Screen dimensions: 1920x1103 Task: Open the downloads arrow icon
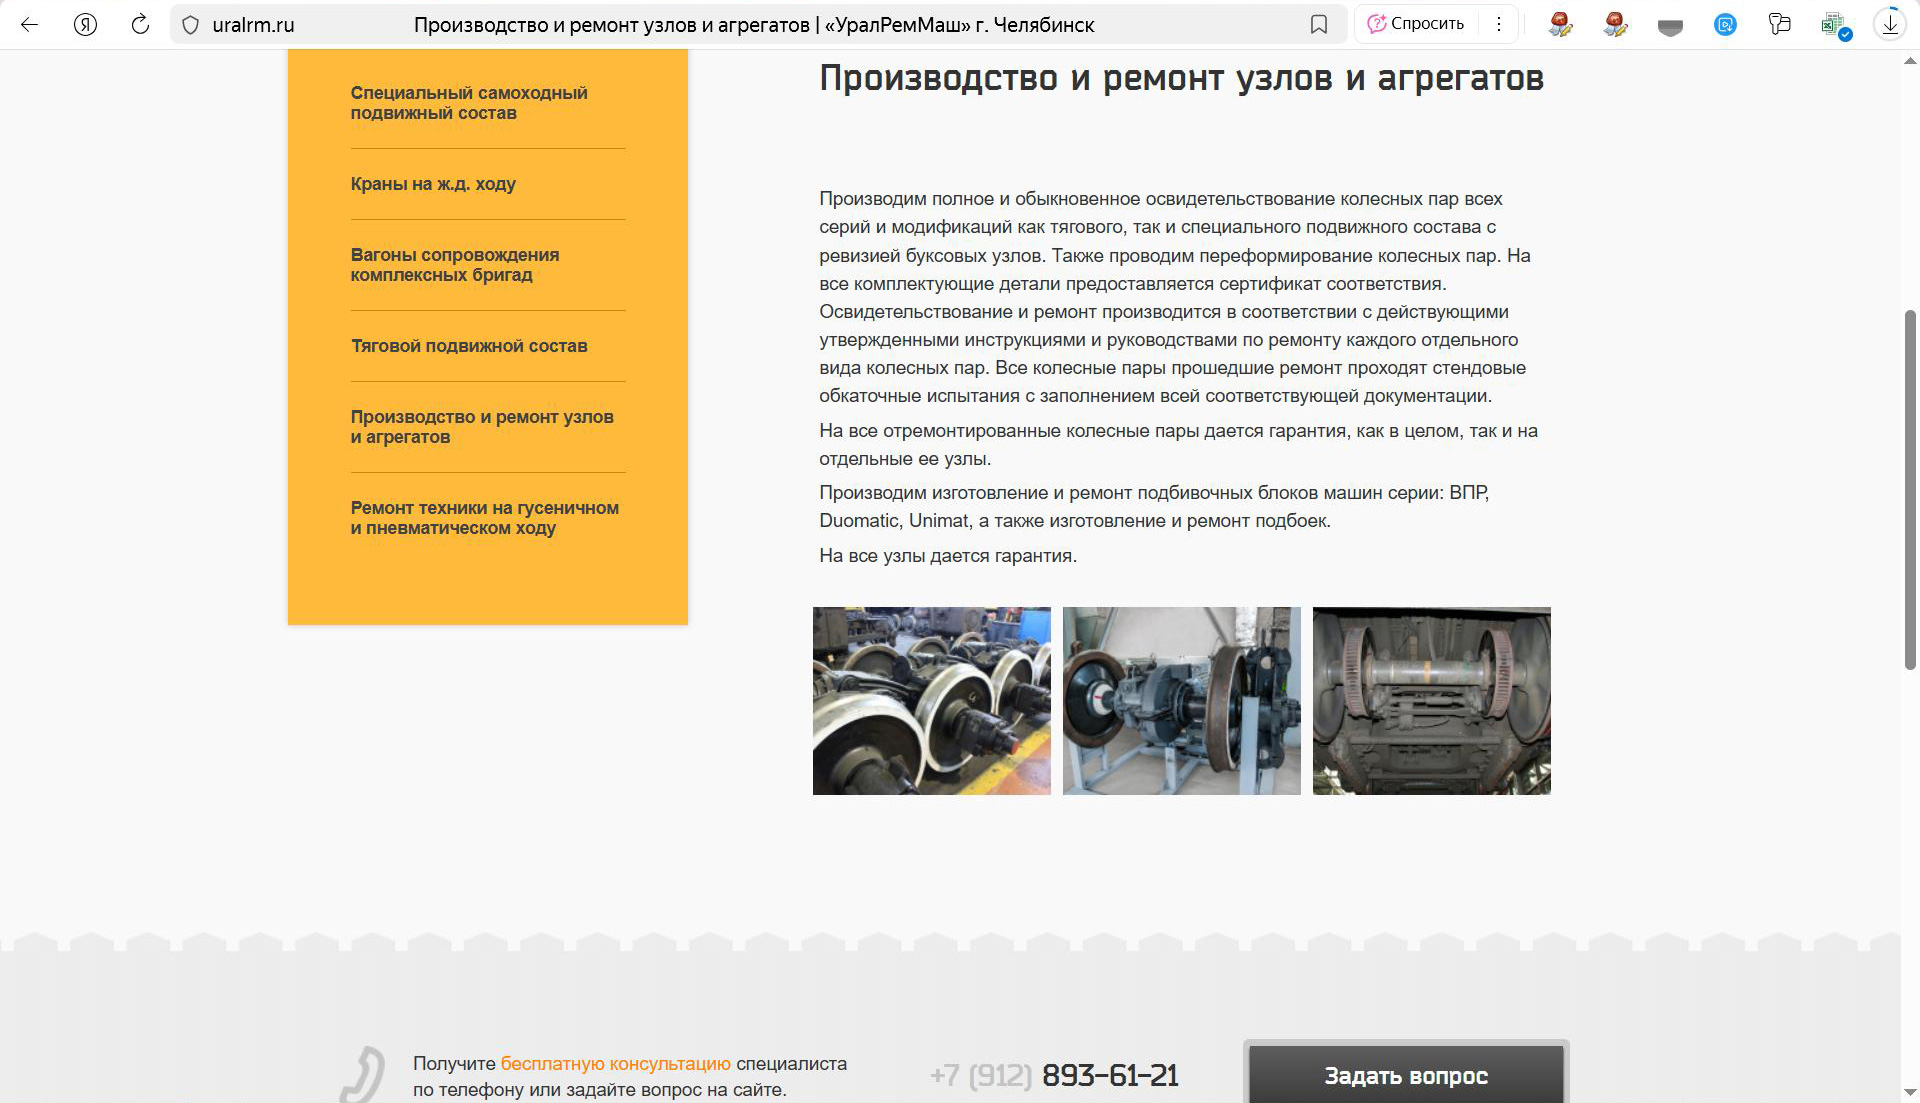click(1889, 25)
